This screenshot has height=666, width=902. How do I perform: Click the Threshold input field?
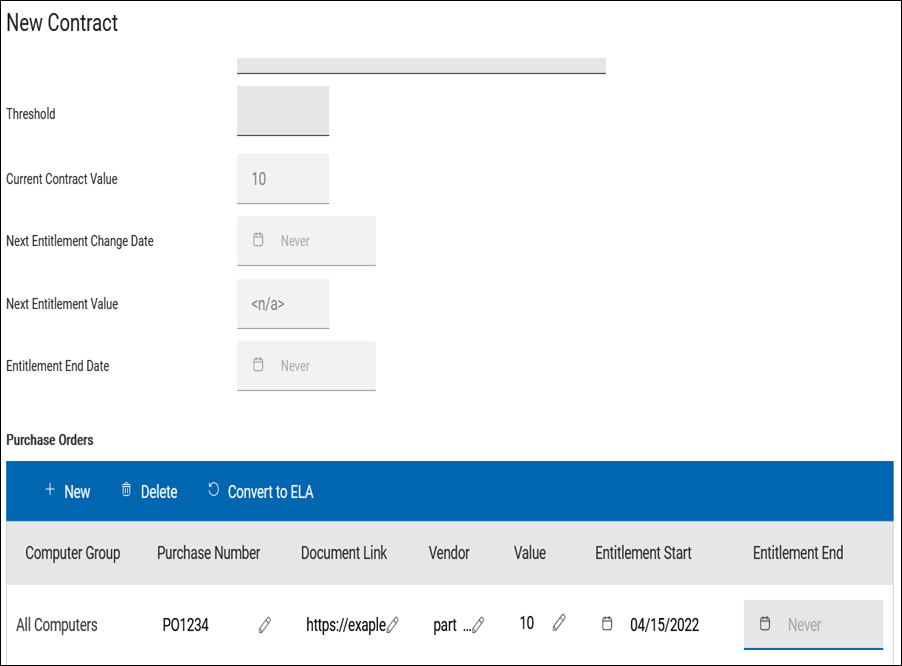pyautogui.click(x=283, y=111)
